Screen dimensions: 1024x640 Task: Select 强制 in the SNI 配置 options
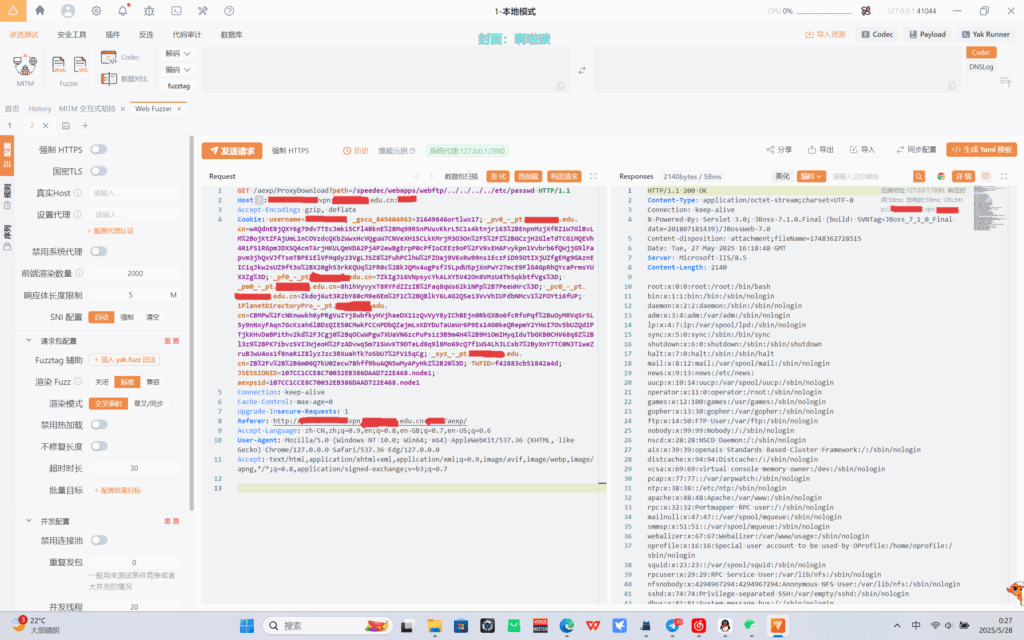(127, 317)
